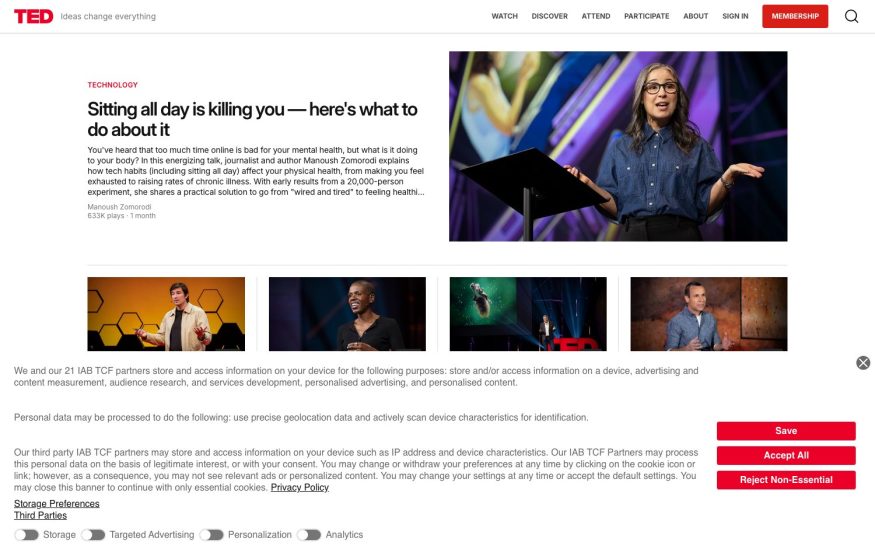The image size is (875, 560).
Task: Switch on the Analytics toggle
Action: pyautogui.click(x=309, y=535)
